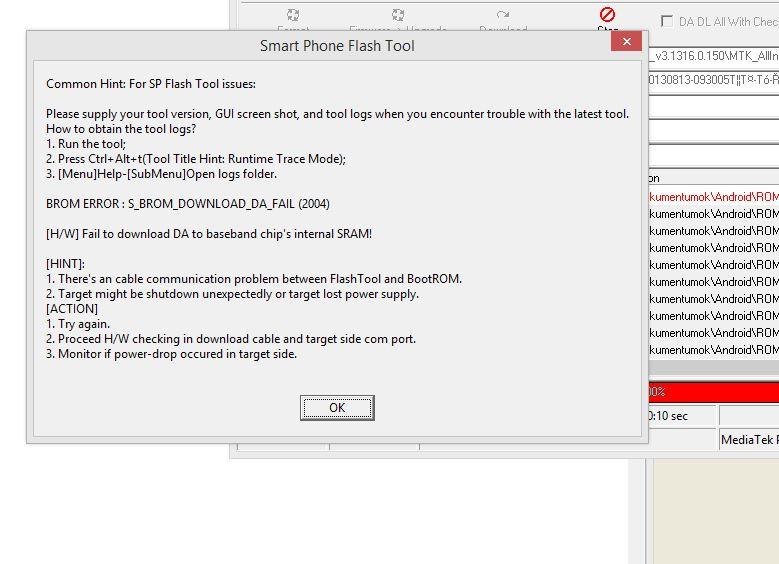
Task: Click the BROM ERROR S_BROM_DOWNLOAD_DA_FAIL (2004) line
Action: 188,204
